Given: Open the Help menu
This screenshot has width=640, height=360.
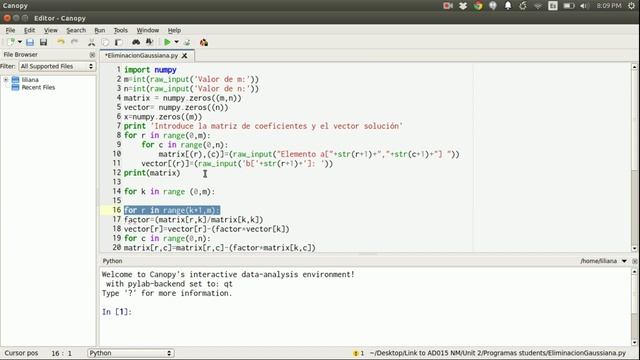Looking at the screenshot, I should click(x=174, y=30).
